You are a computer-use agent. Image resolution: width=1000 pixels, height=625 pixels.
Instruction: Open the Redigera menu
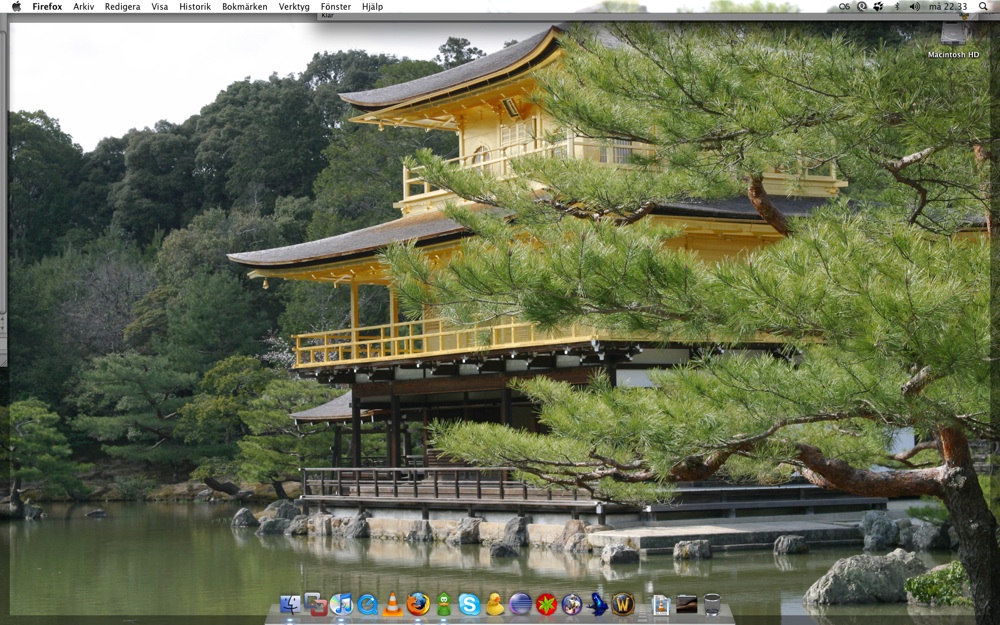122,6
